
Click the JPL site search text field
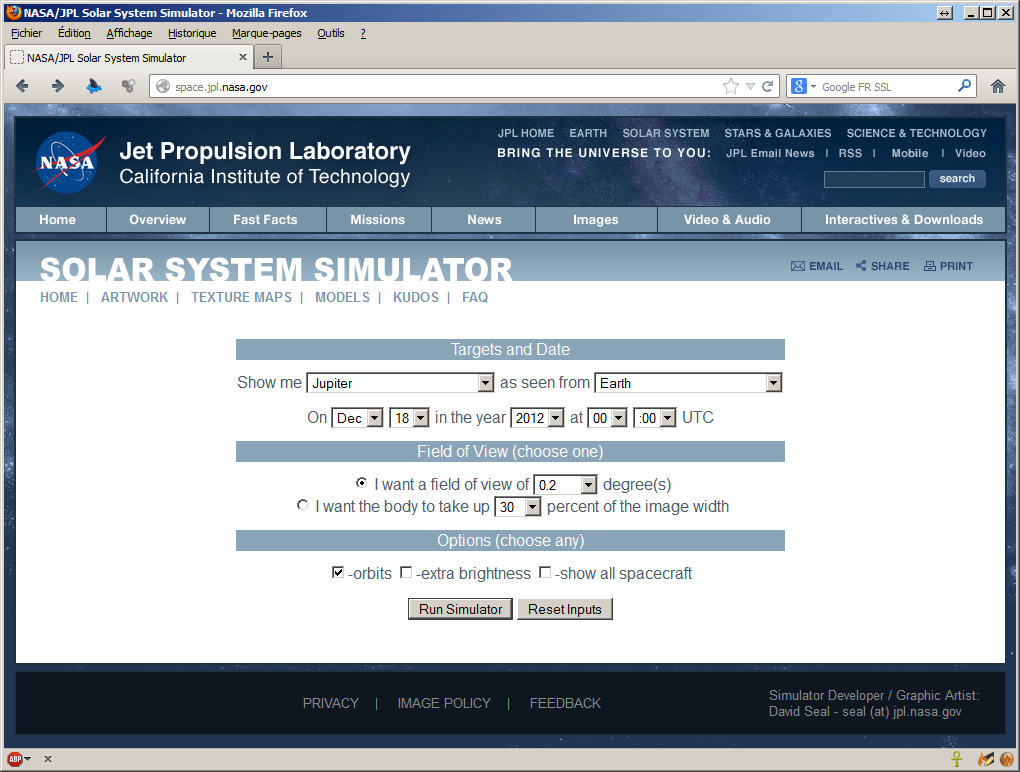point(874,179)
